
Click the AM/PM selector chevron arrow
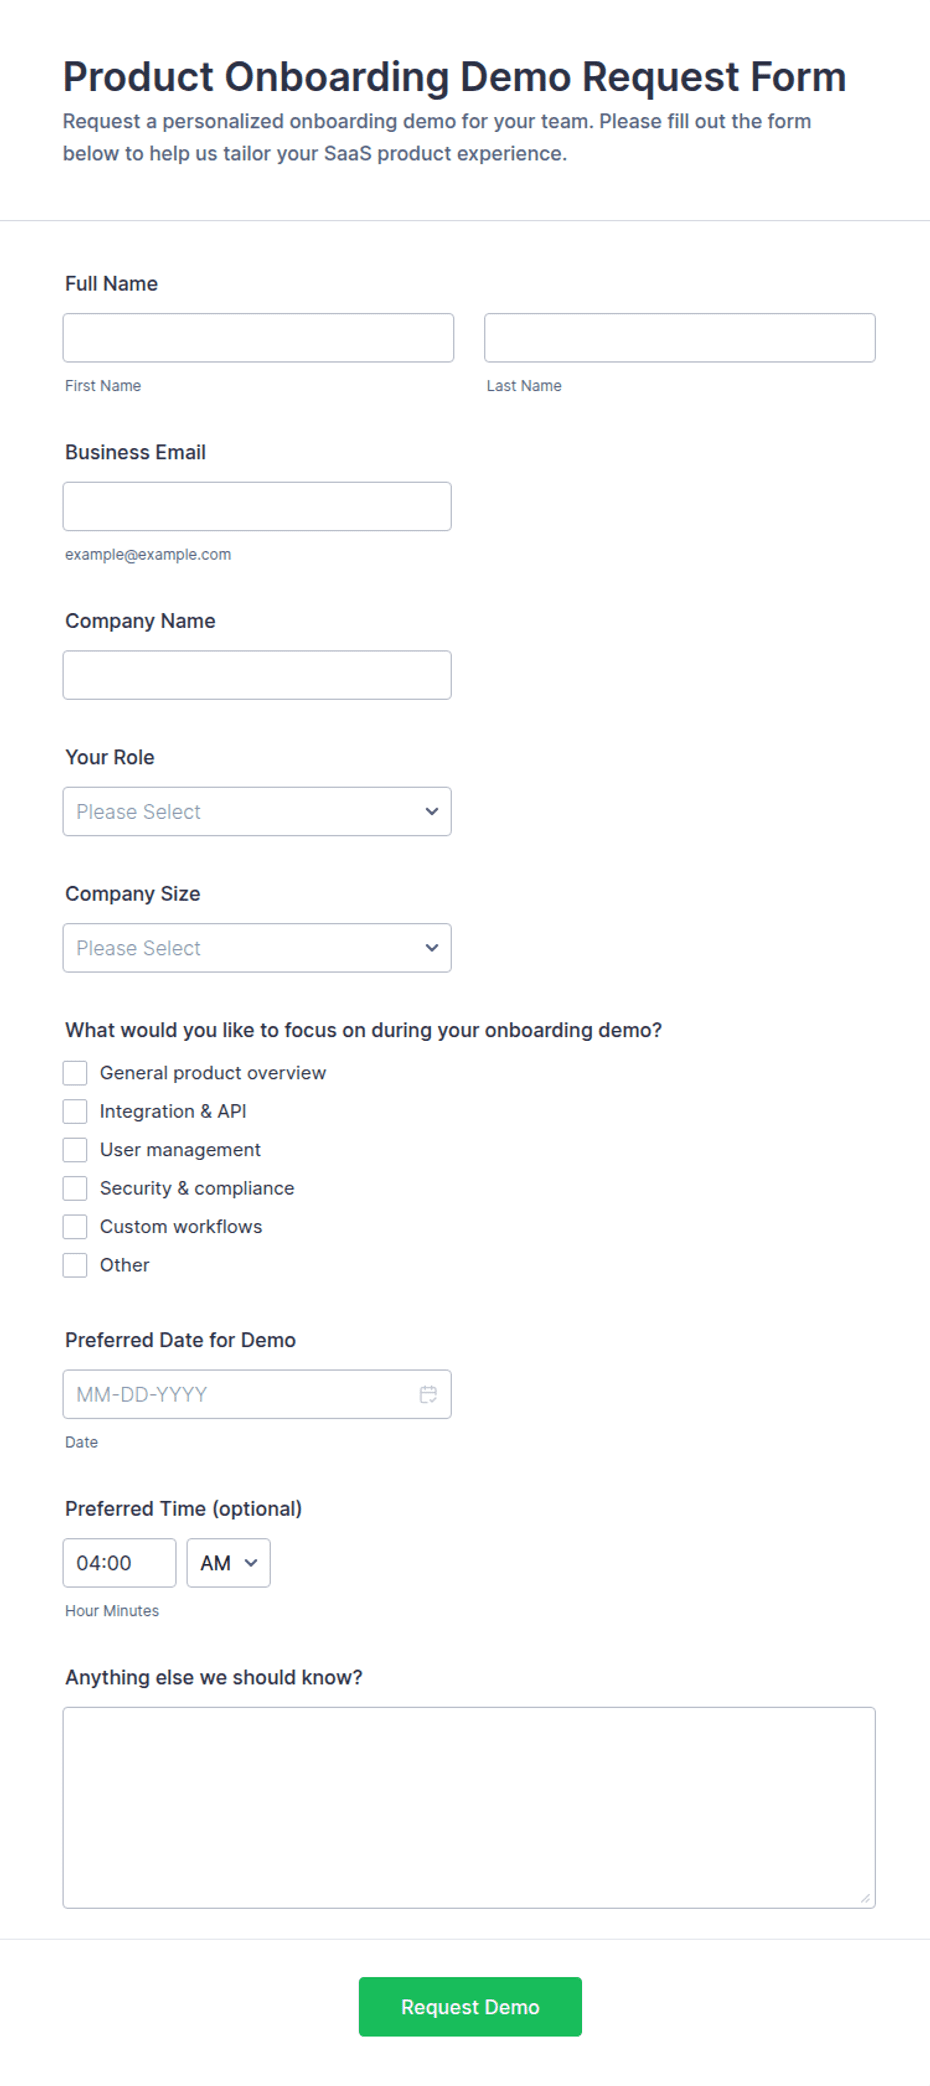(251, 1563)
